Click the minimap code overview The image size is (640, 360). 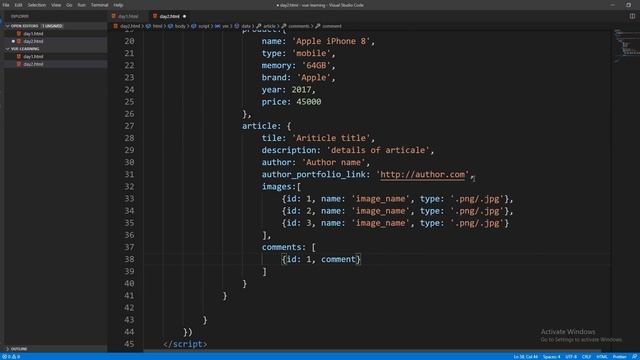click(626, 45)
